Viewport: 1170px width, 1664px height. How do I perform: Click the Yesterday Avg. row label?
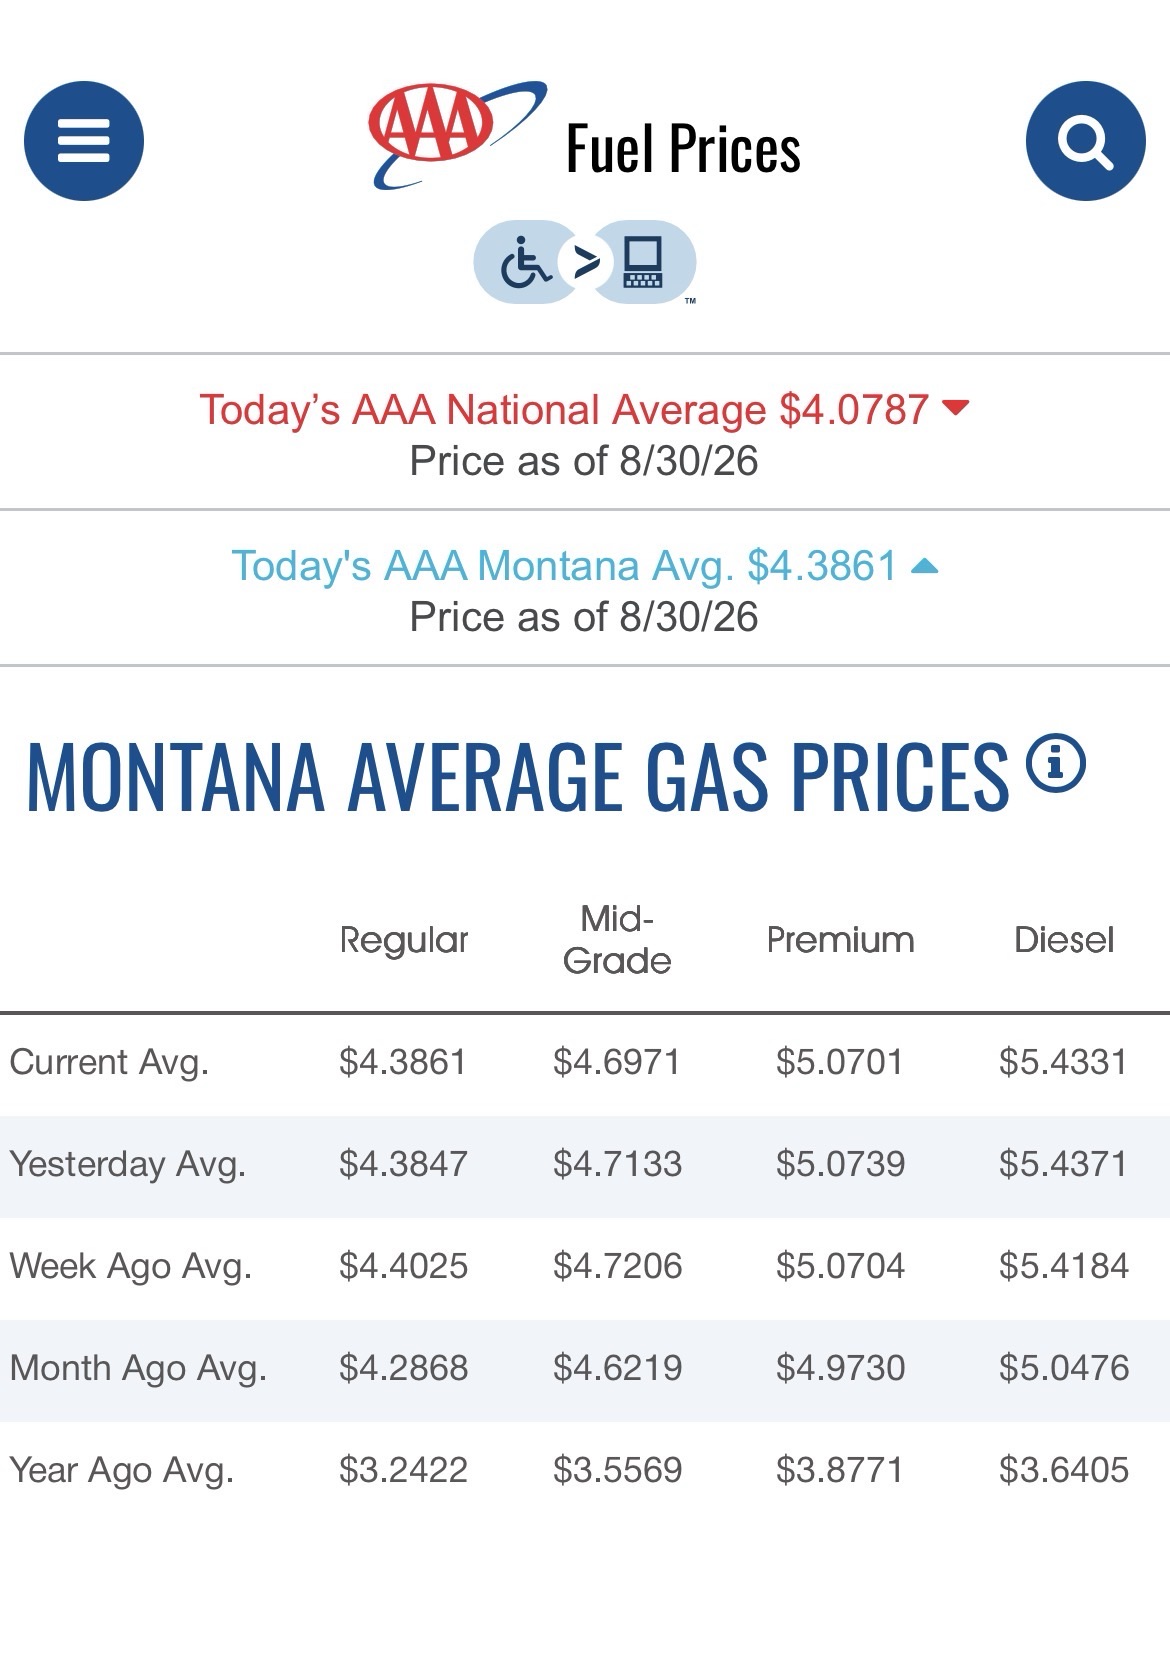pyautogui.click(x=127, y=1164)
